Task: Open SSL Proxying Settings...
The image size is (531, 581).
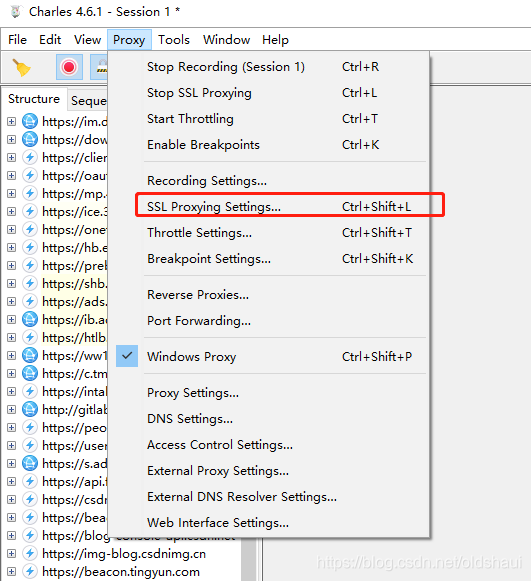Action: (x=269, y=207)
